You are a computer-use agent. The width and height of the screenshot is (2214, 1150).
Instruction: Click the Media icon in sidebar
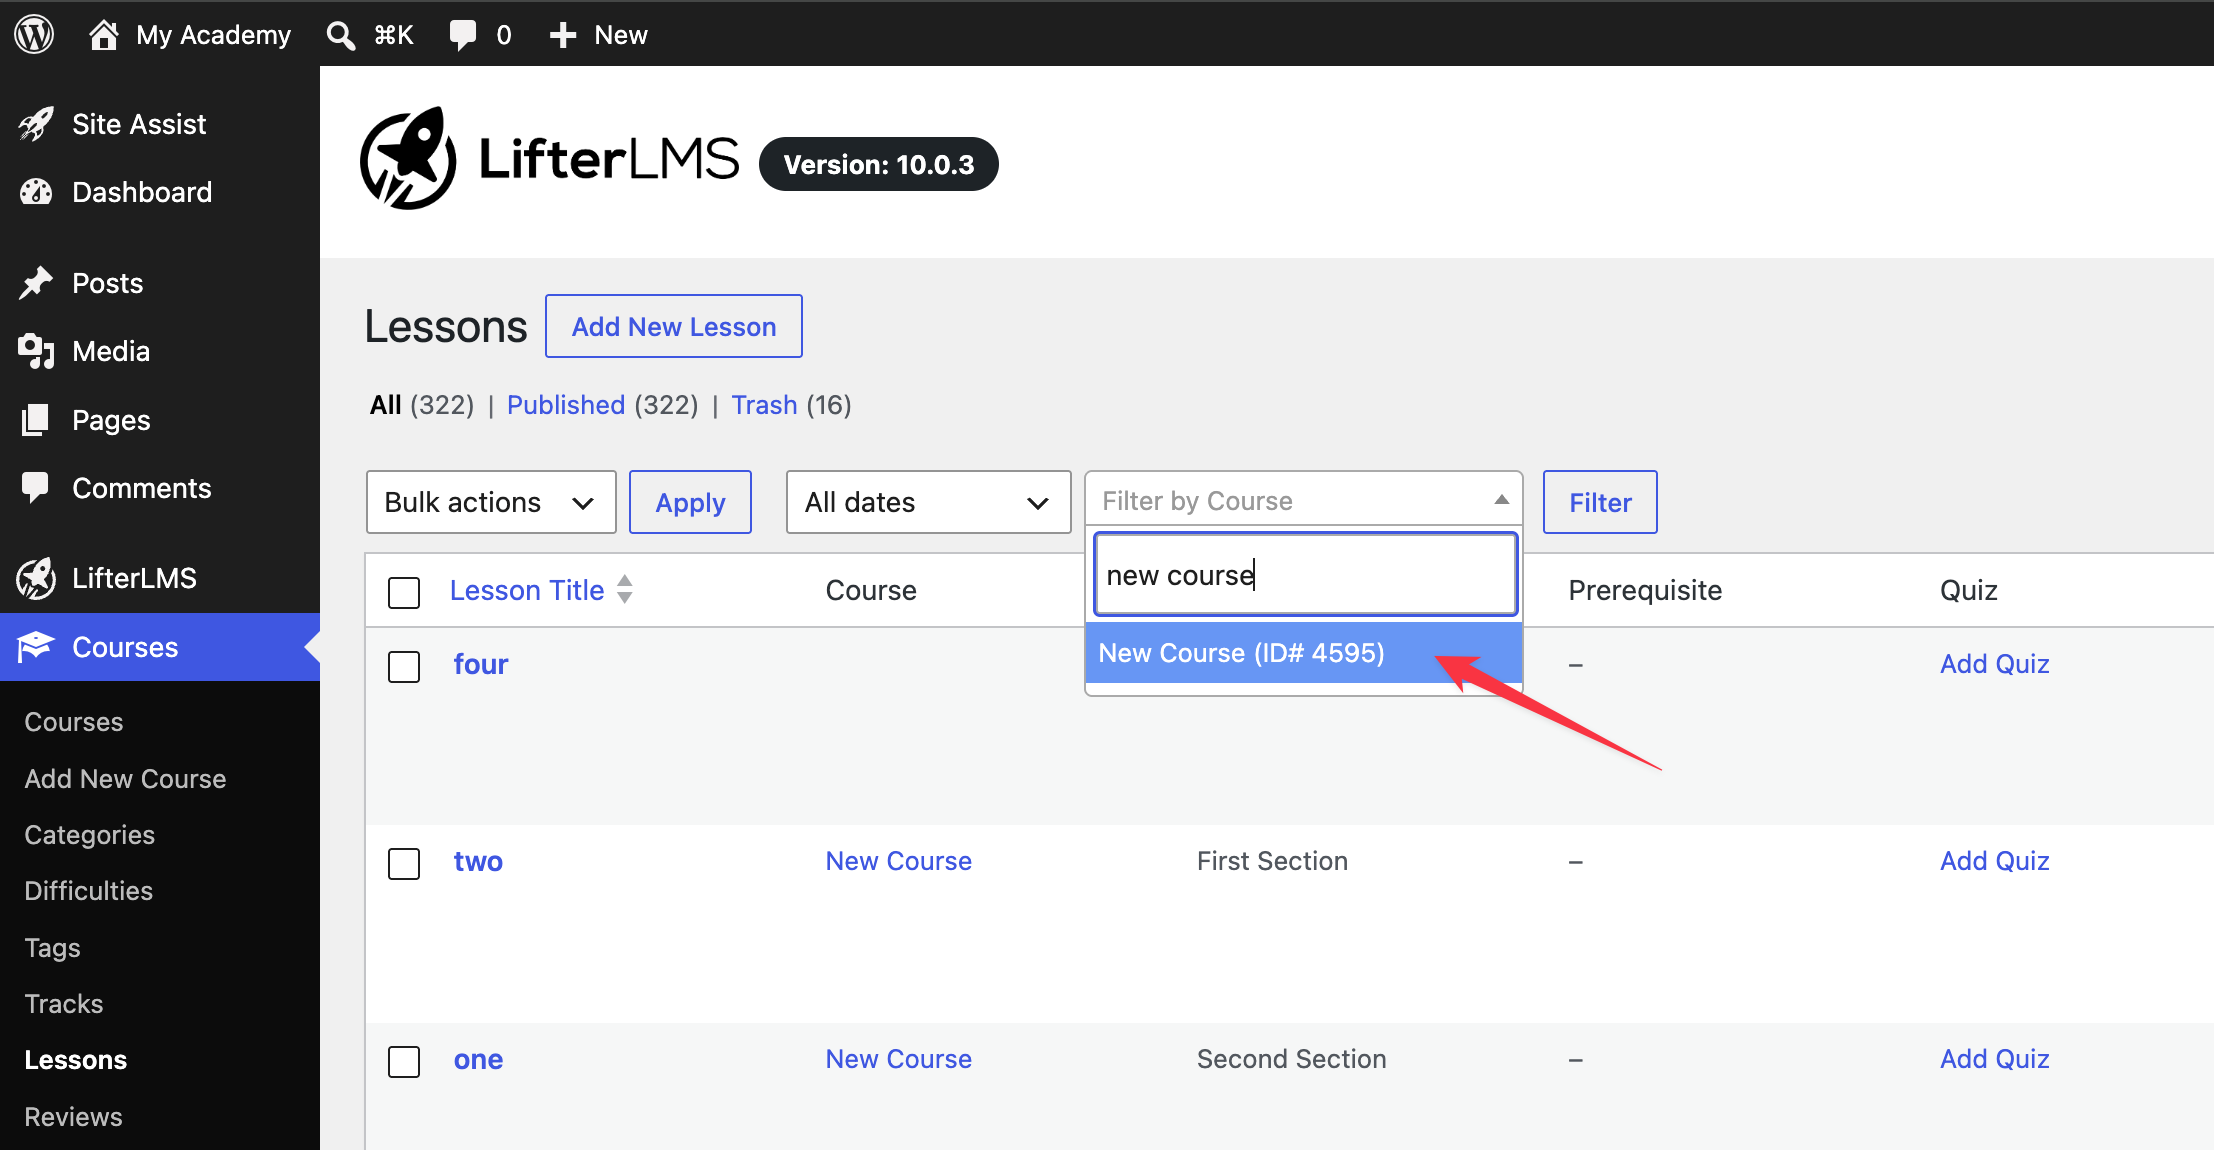tap(36, 351)
